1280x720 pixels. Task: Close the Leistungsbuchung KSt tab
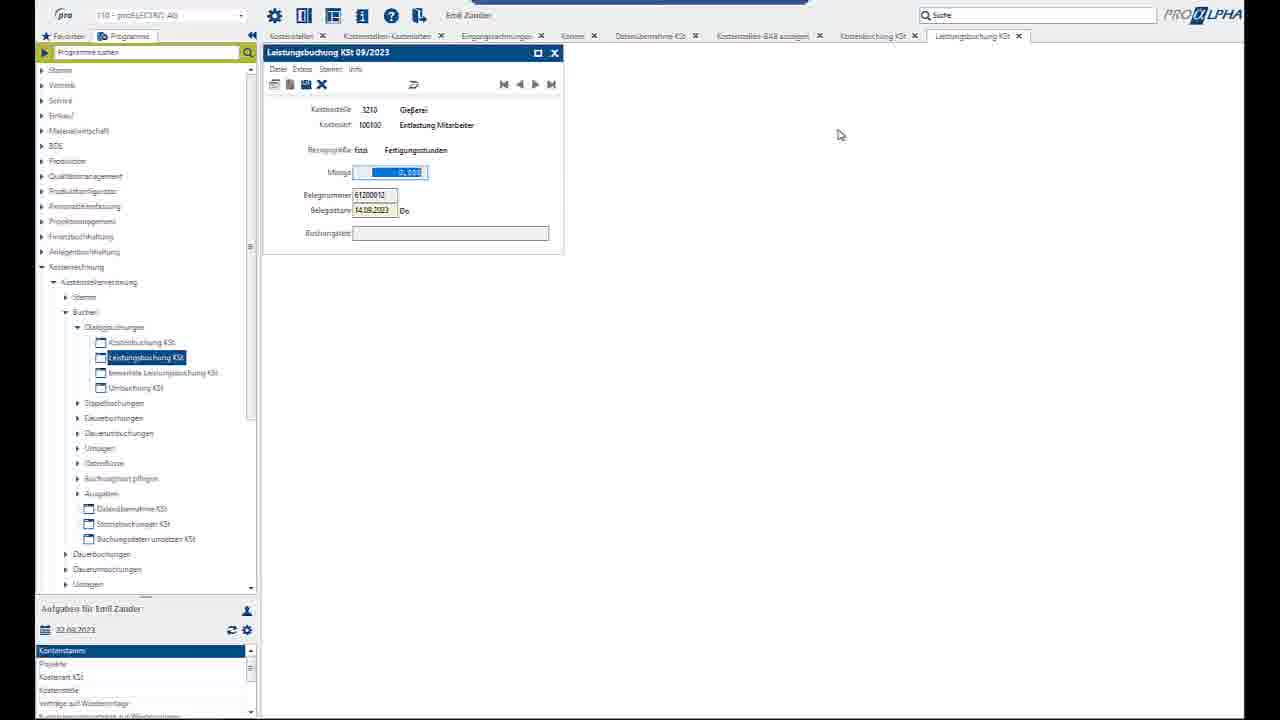coord(1019,36)
